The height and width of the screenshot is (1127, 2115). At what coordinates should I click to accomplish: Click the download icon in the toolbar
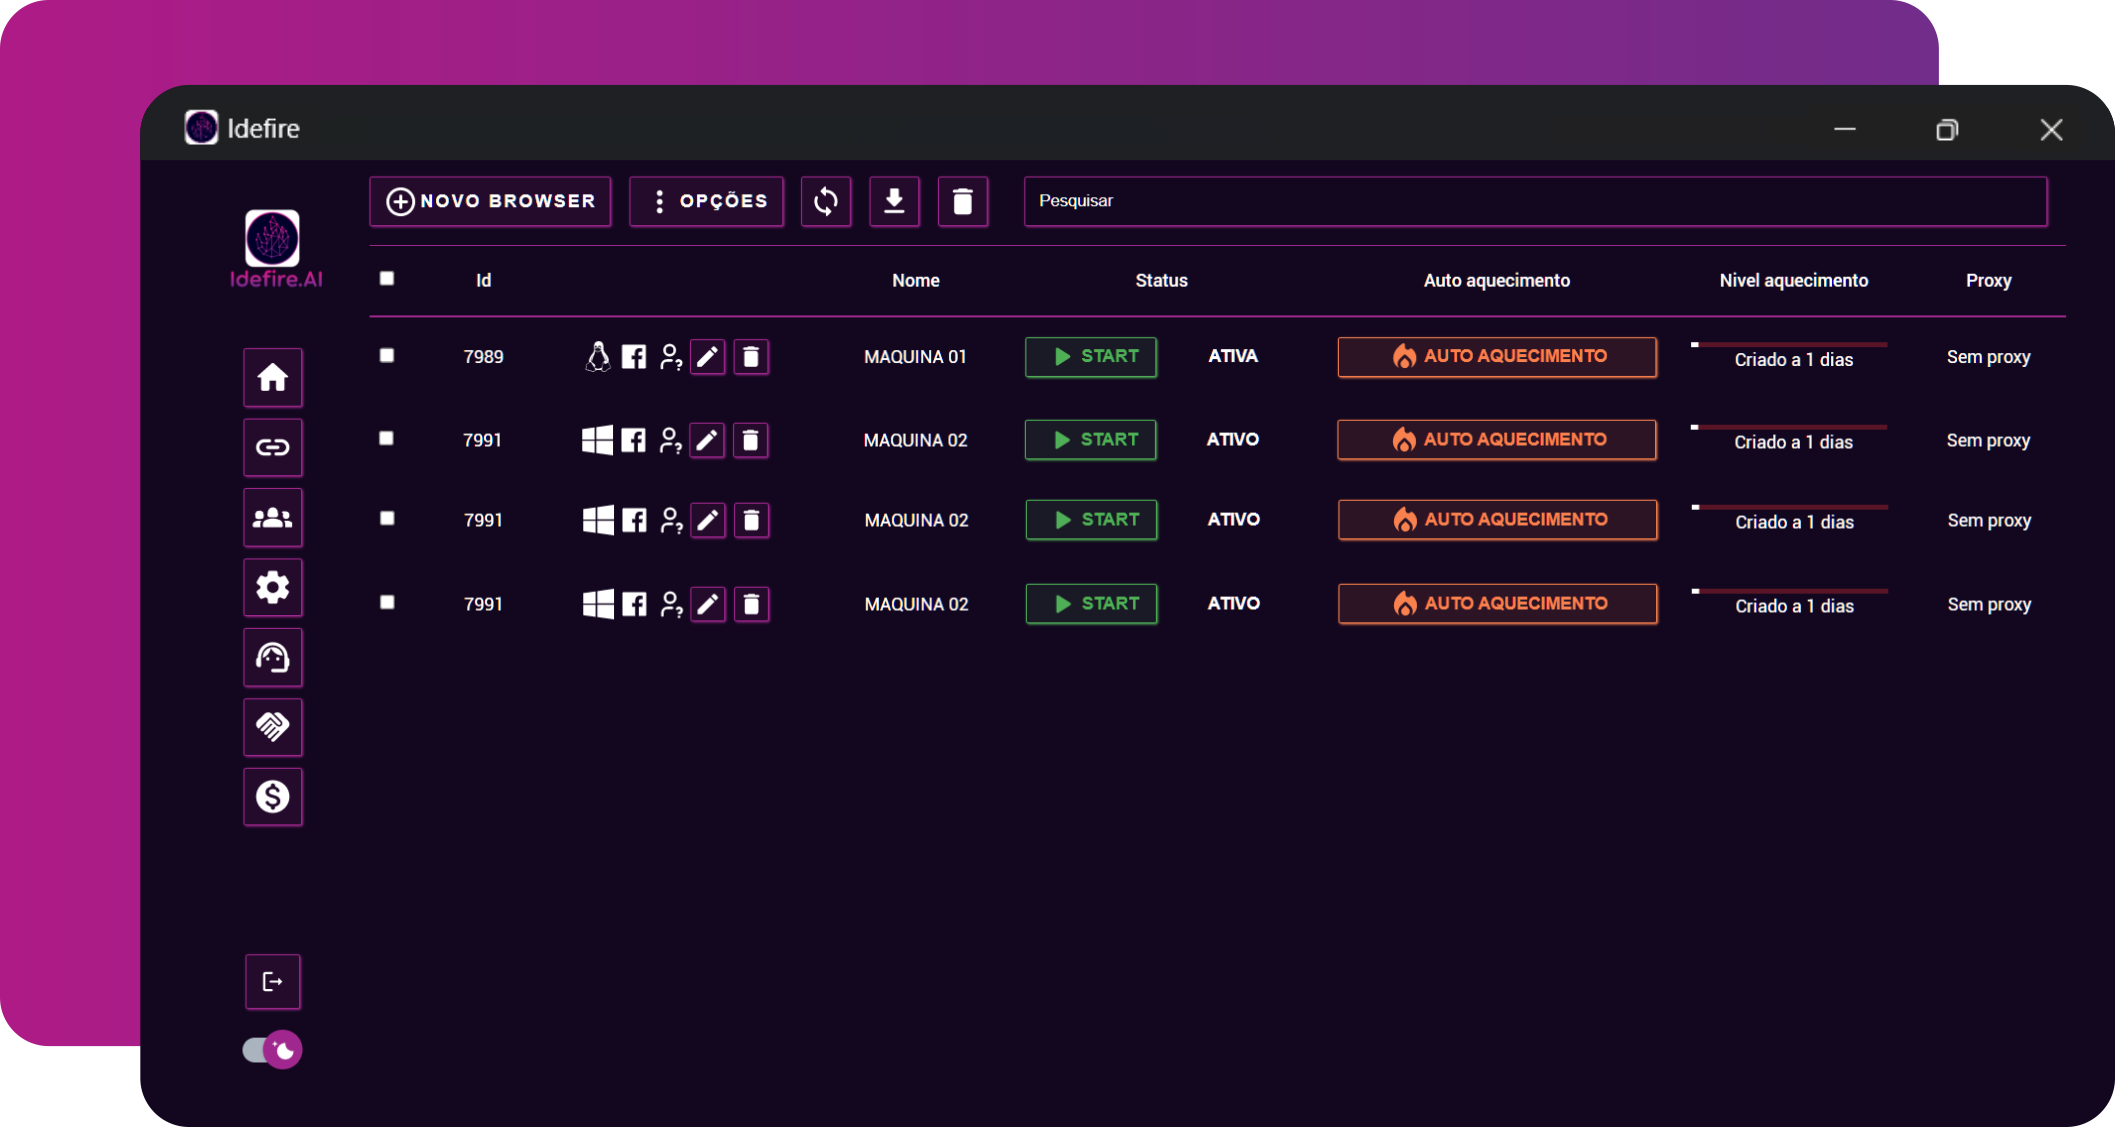coord(894,201)
